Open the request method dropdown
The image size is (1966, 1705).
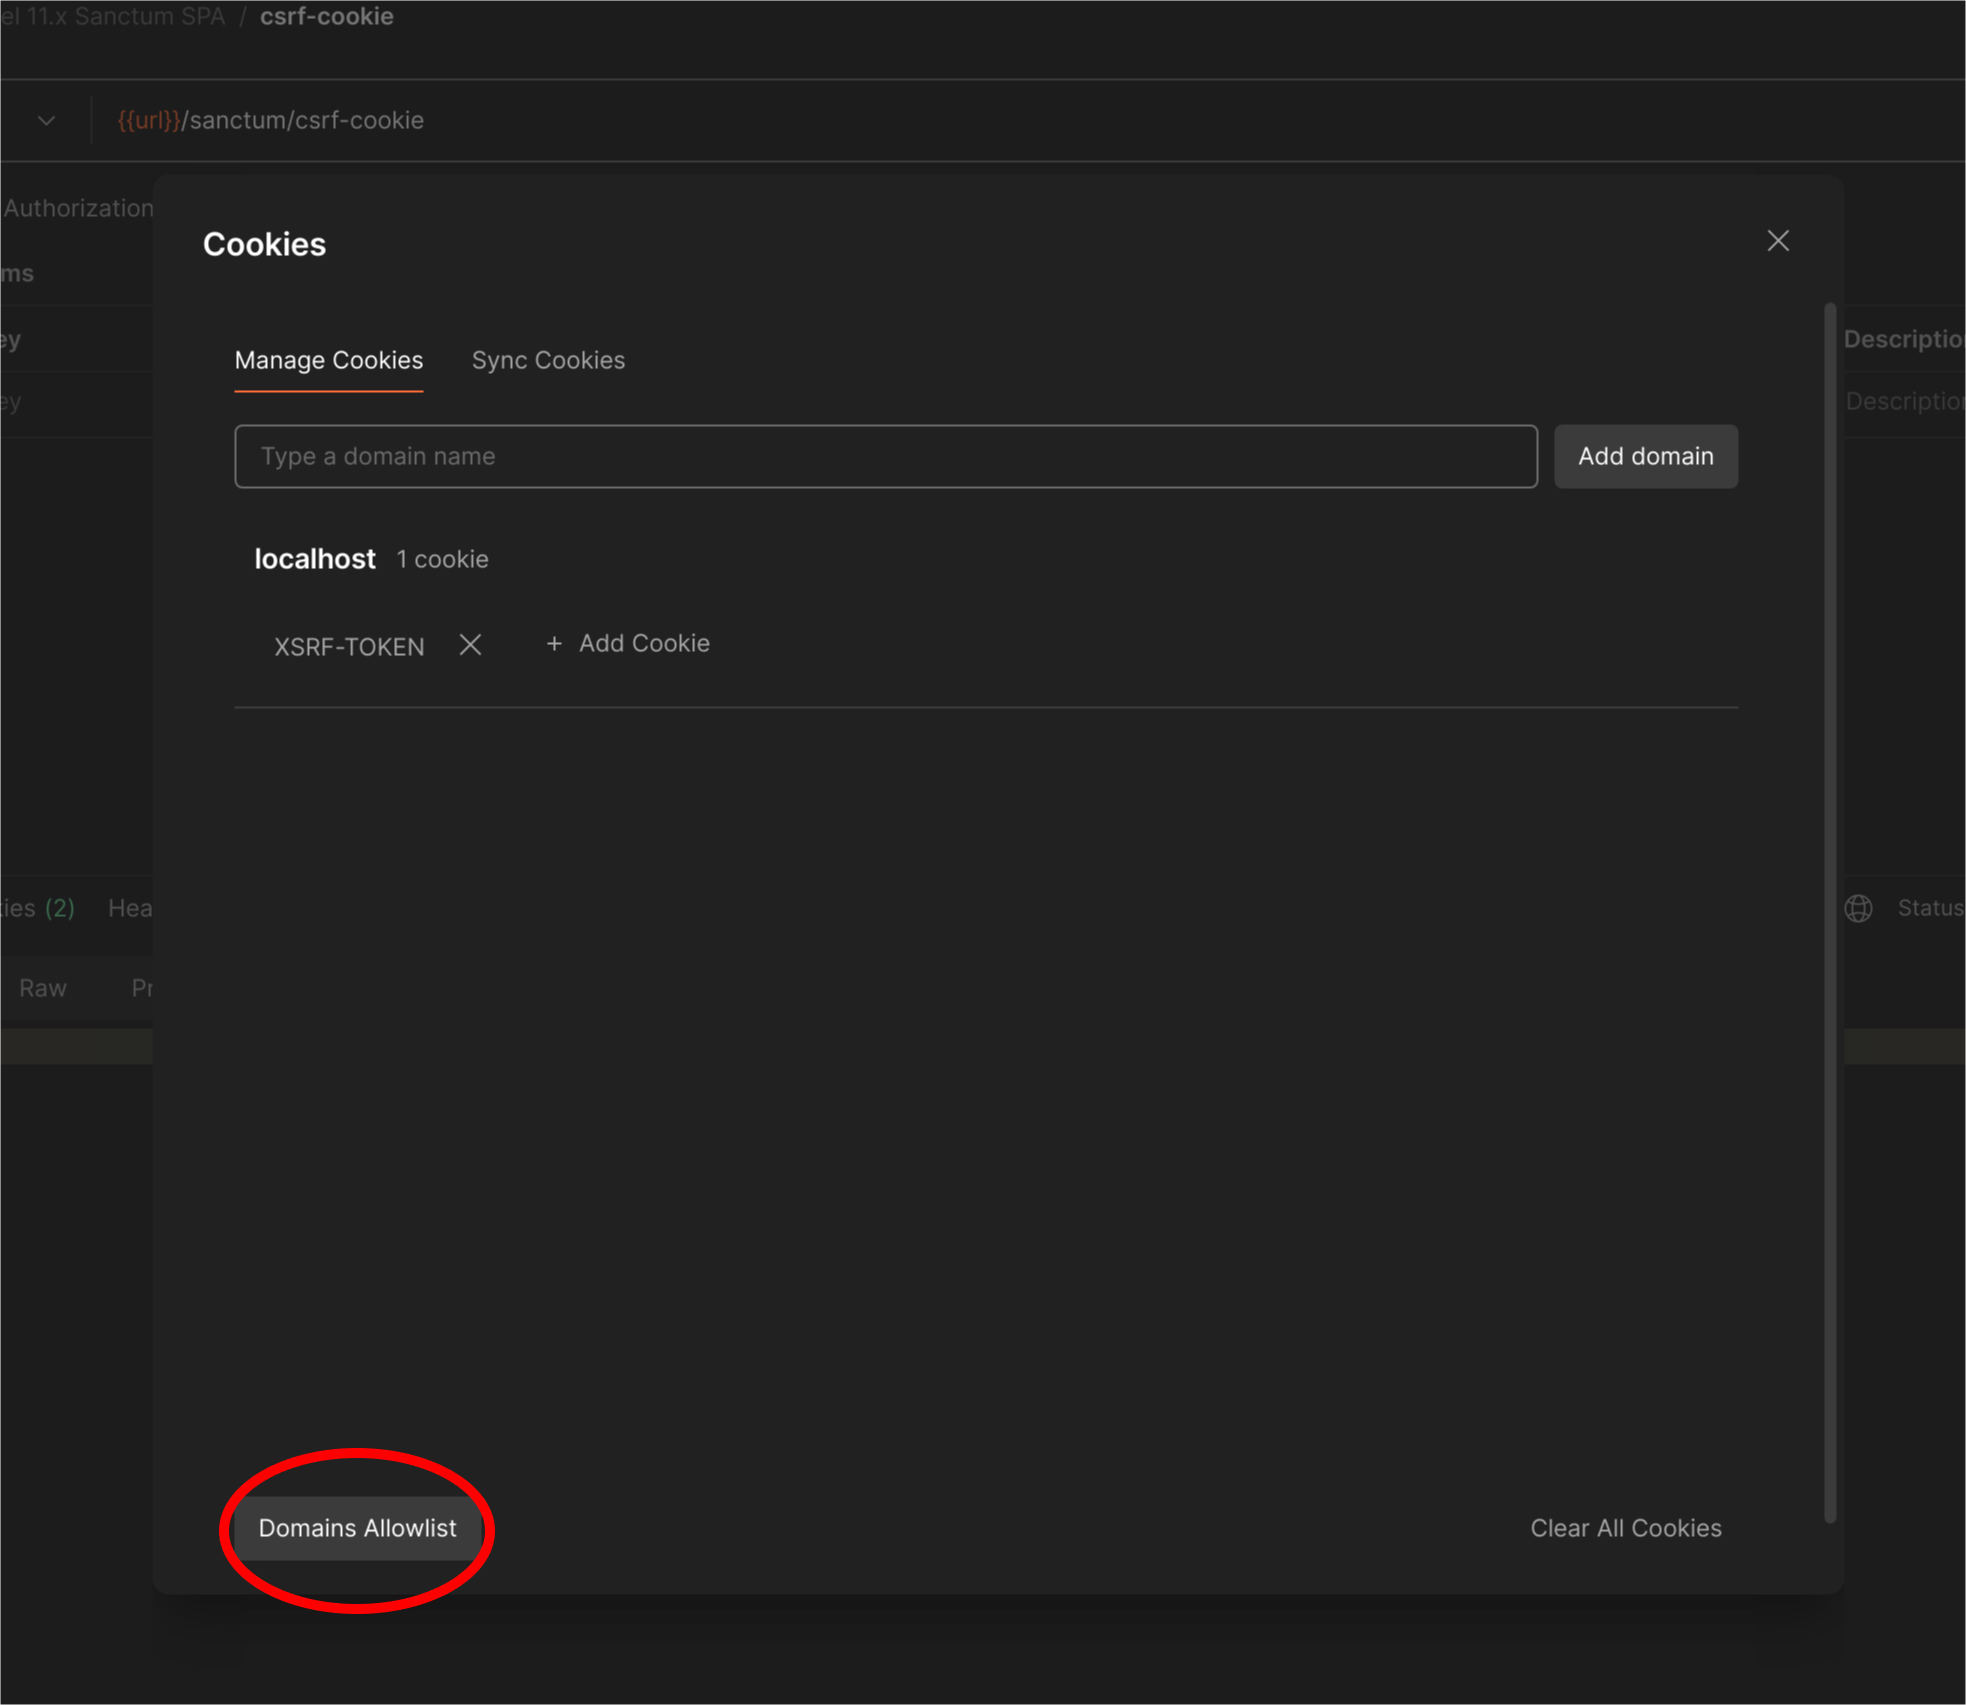(x=46, y=120)
